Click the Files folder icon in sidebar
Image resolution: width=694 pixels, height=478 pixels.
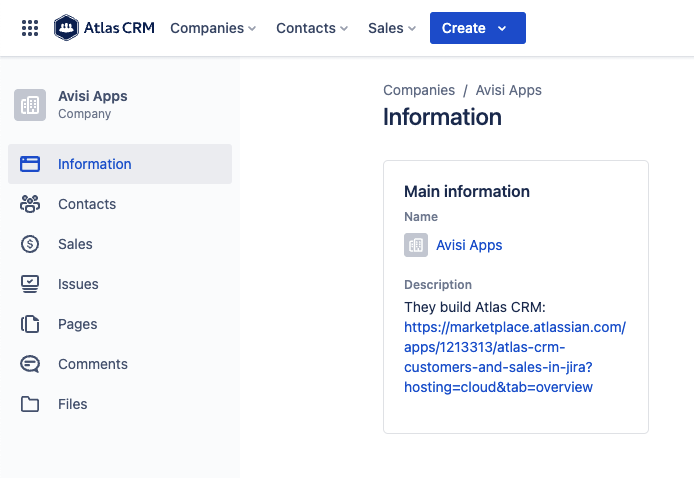30,404
